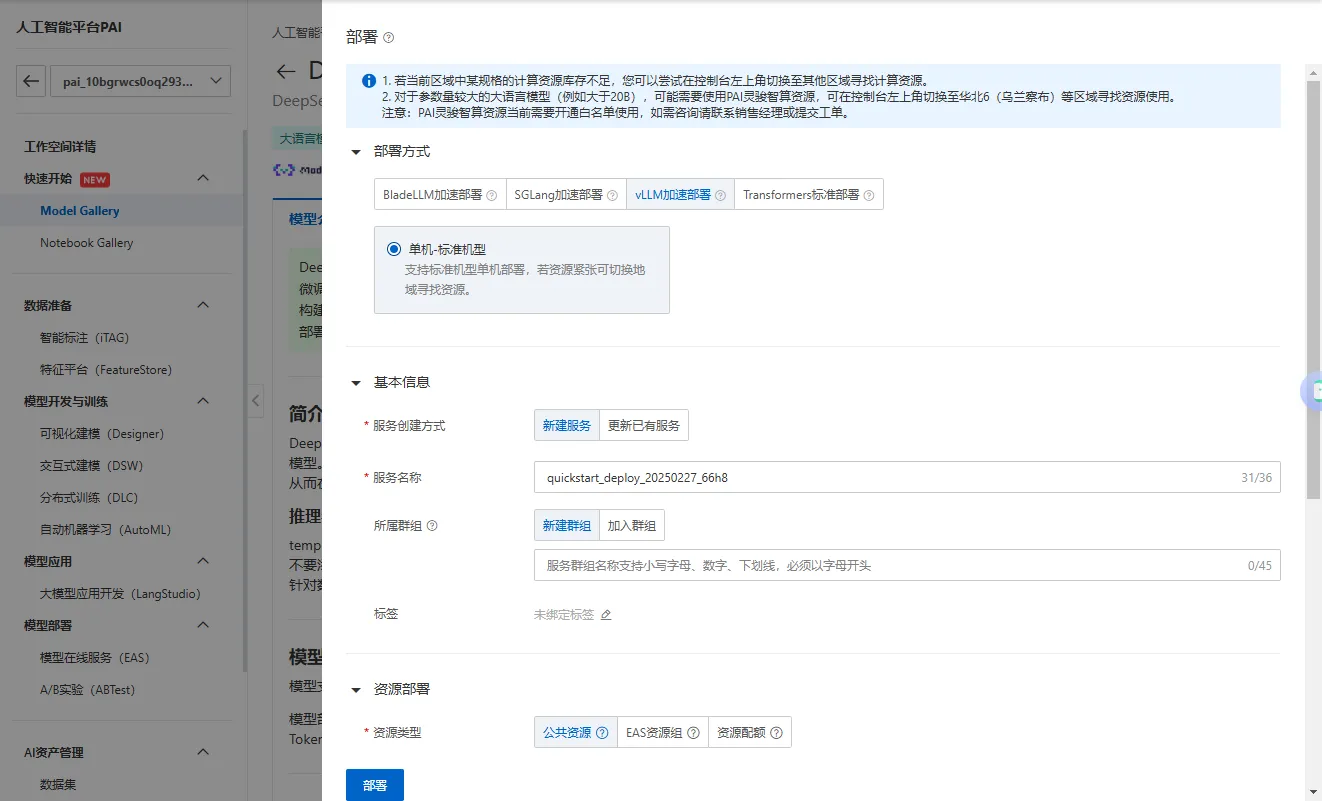Click the edit pencil icon beside 未绑定标签
The image size is (1322, 801).
tap(606, 615)
